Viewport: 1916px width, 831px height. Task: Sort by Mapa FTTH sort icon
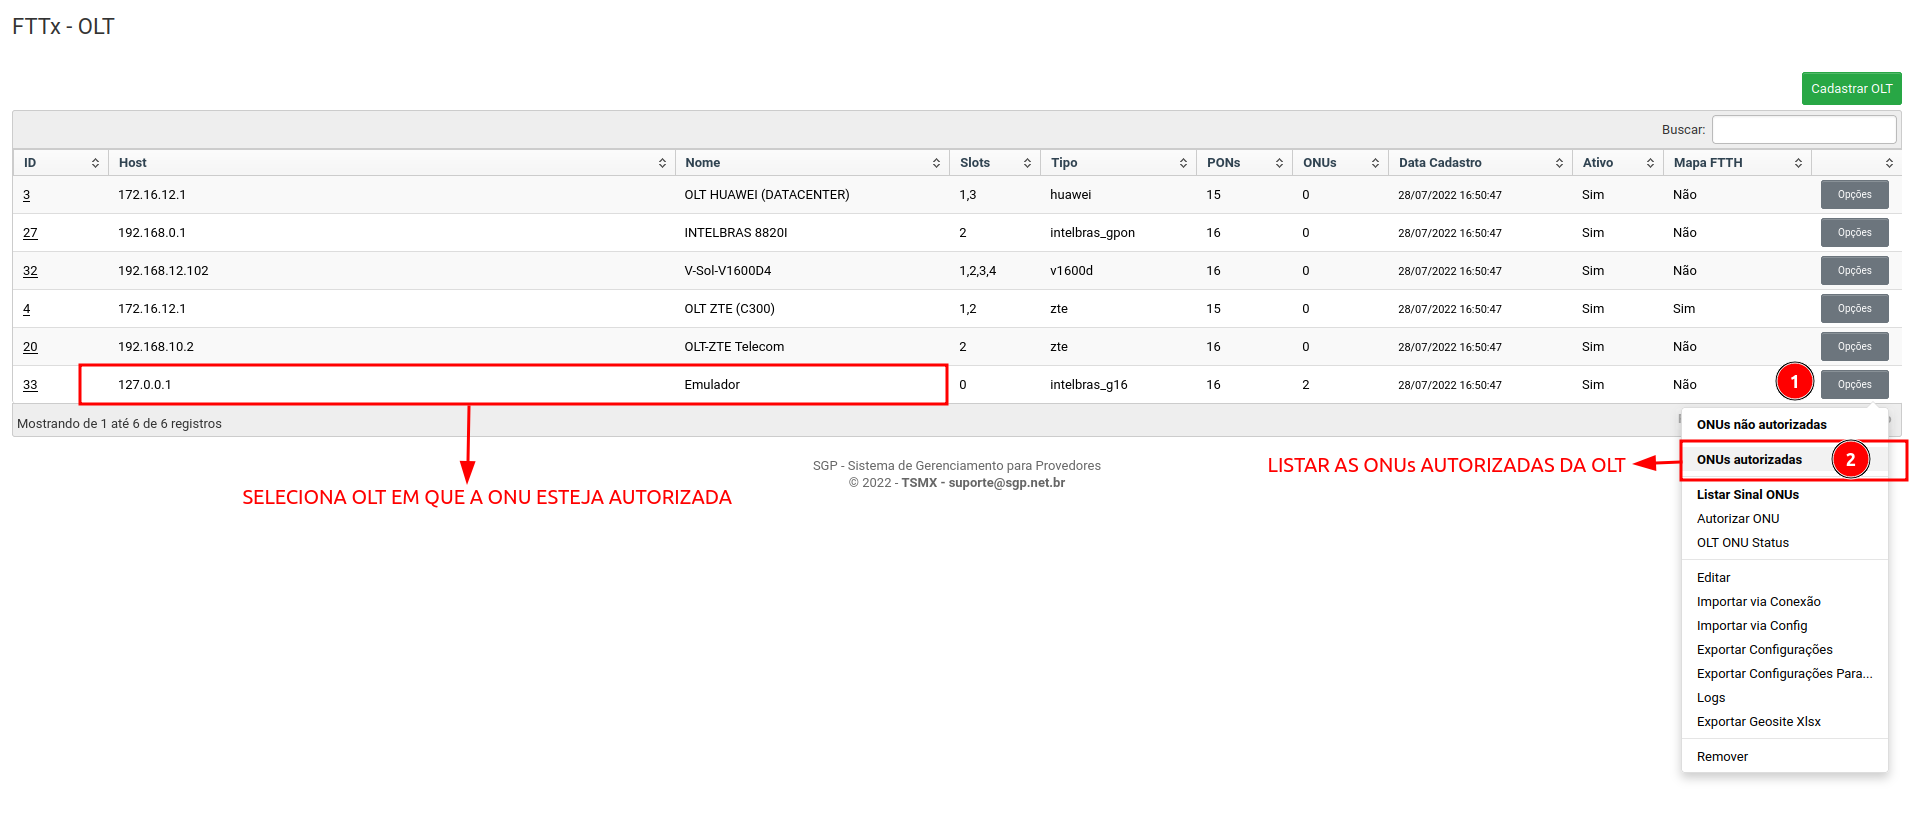(x=1798, y=163)
